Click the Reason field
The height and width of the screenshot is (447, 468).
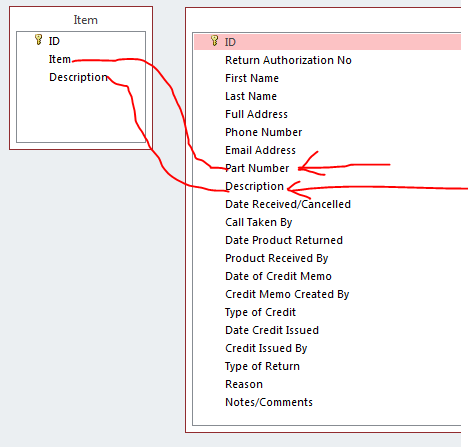click(x=244, y=384)
